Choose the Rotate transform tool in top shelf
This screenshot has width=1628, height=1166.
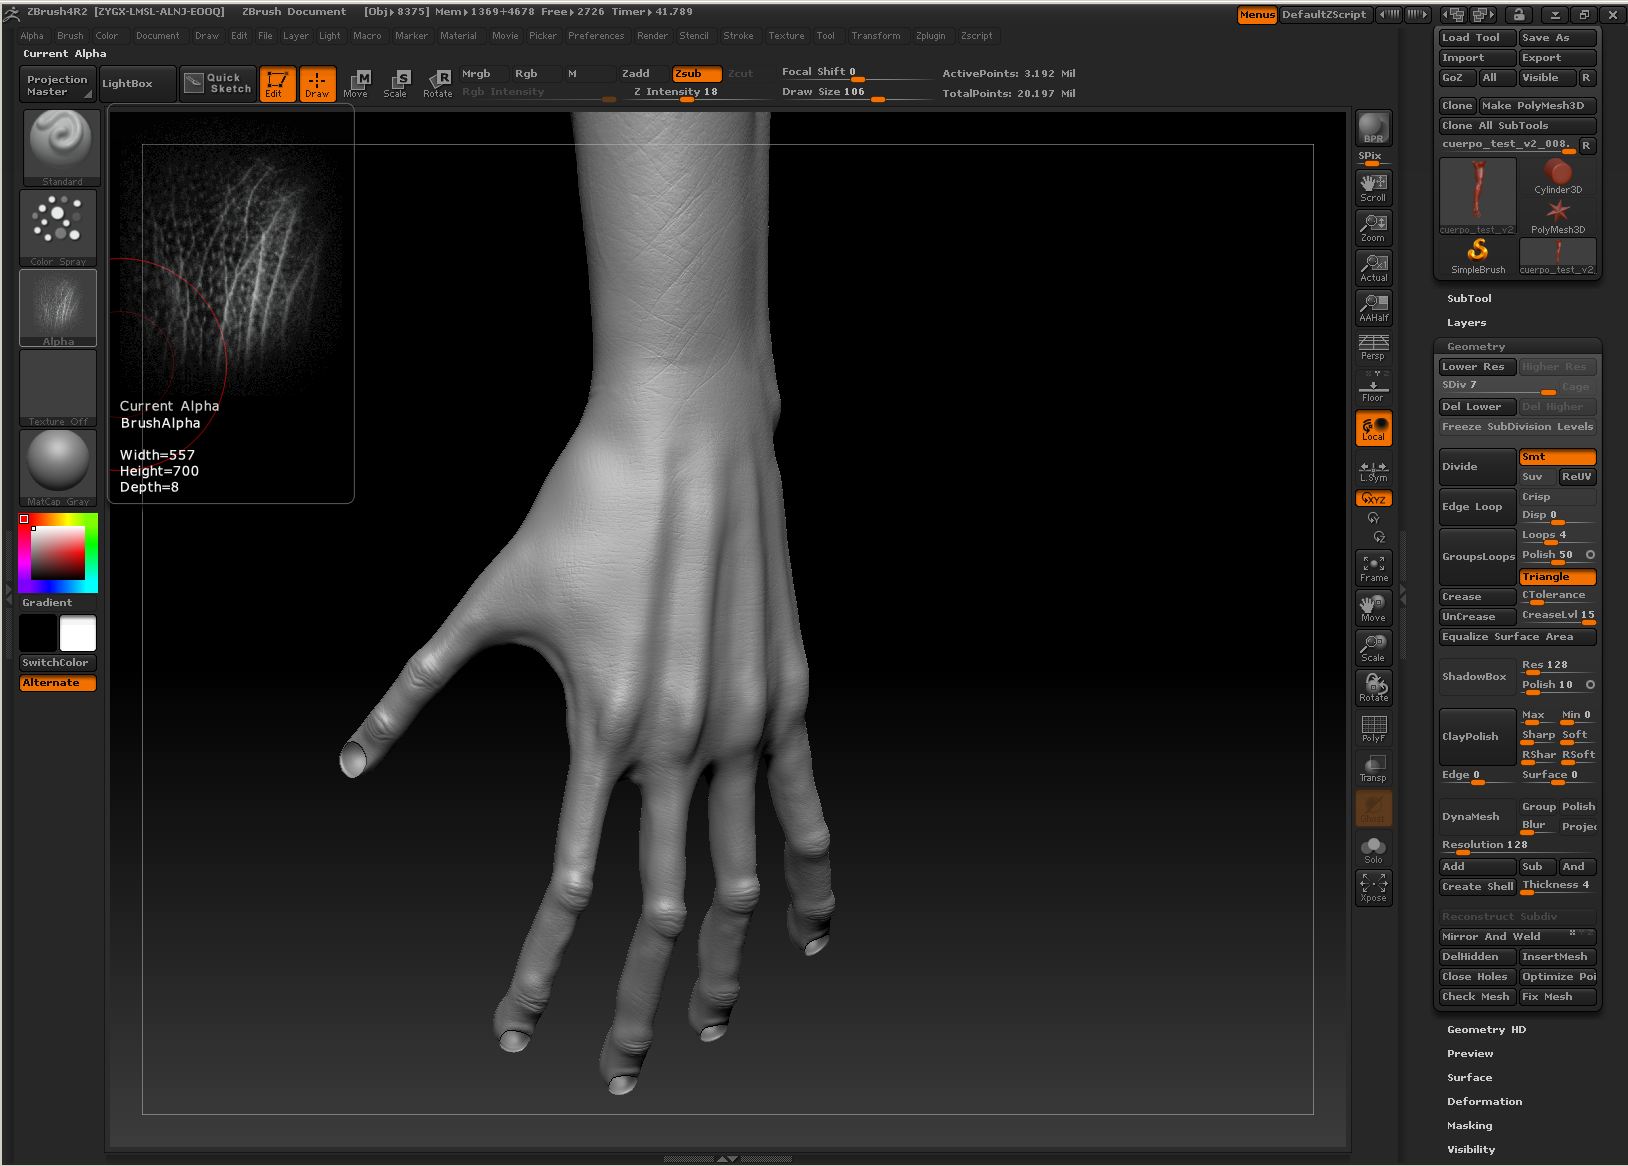[437, 84]
